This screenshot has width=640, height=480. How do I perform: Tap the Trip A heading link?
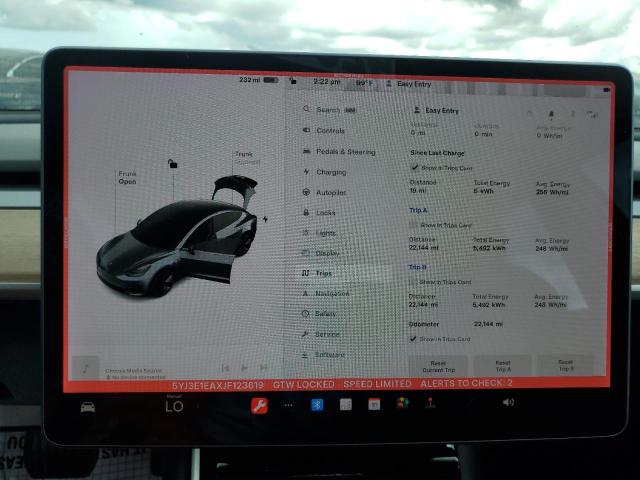418,210
